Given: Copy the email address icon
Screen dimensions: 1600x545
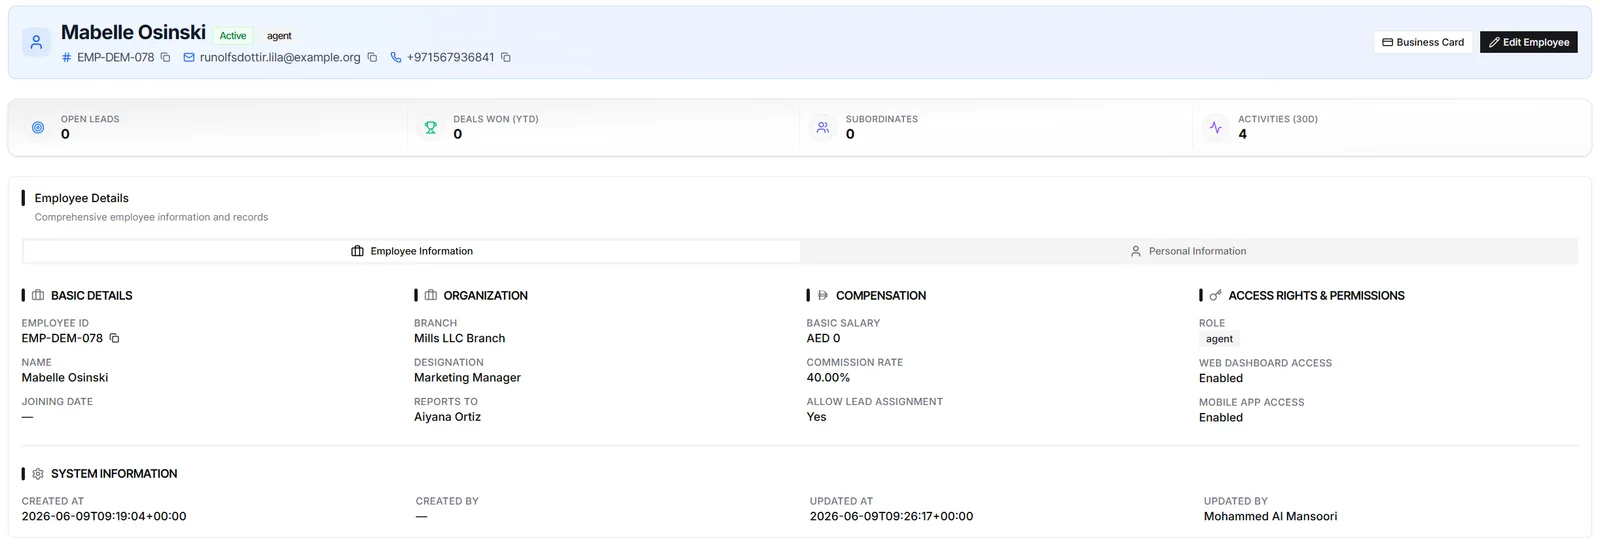Looking at the screenshot, I should (x=372, y=57).
